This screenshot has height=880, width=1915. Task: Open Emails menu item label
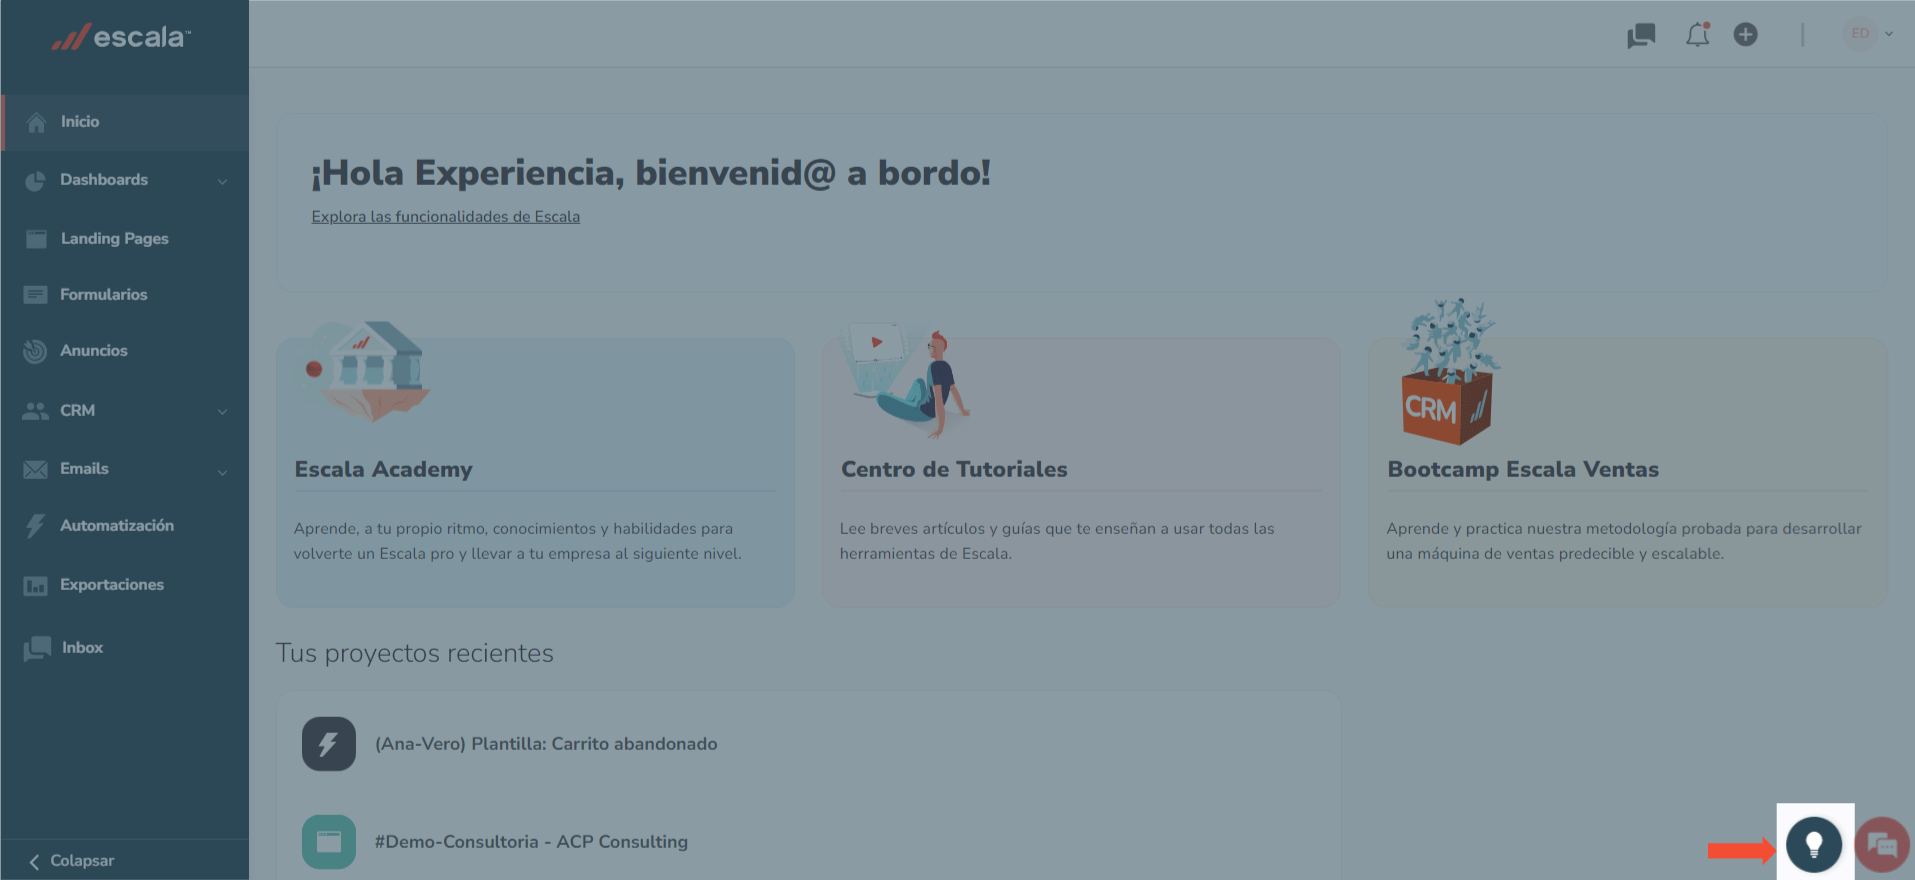tap(84, 469)
